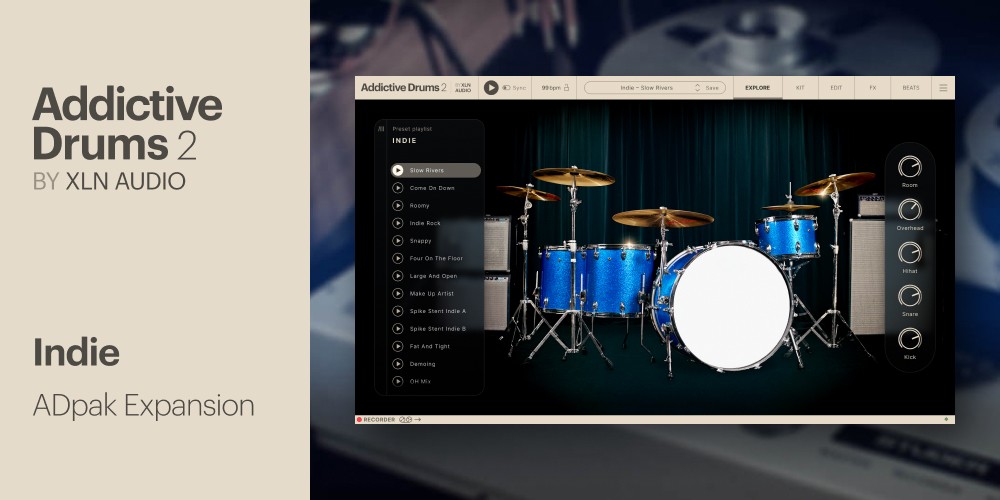The width and height of the screenshot is (1000, 500).
Task: Play the Fat And Tight preview
Action: [x=397, y=346]
